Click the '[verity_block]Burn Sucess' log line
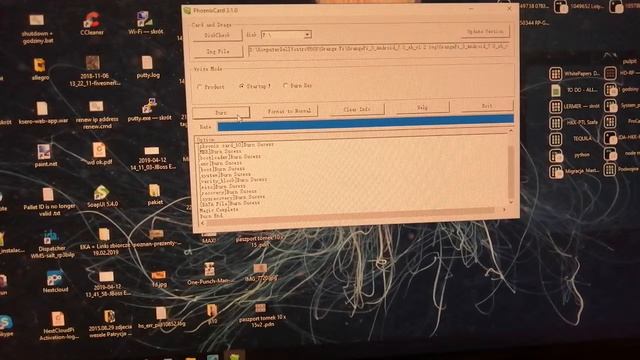 click(x=233, y=180)
